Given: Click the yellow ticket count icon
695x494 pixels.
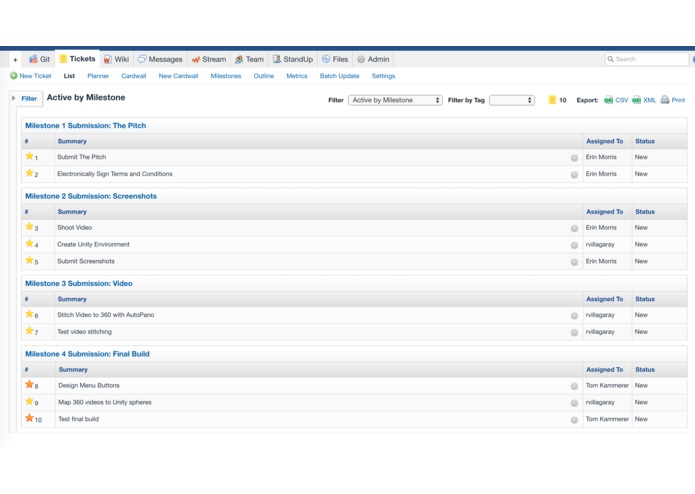Looking at the screenshot, I should point(552,100).
